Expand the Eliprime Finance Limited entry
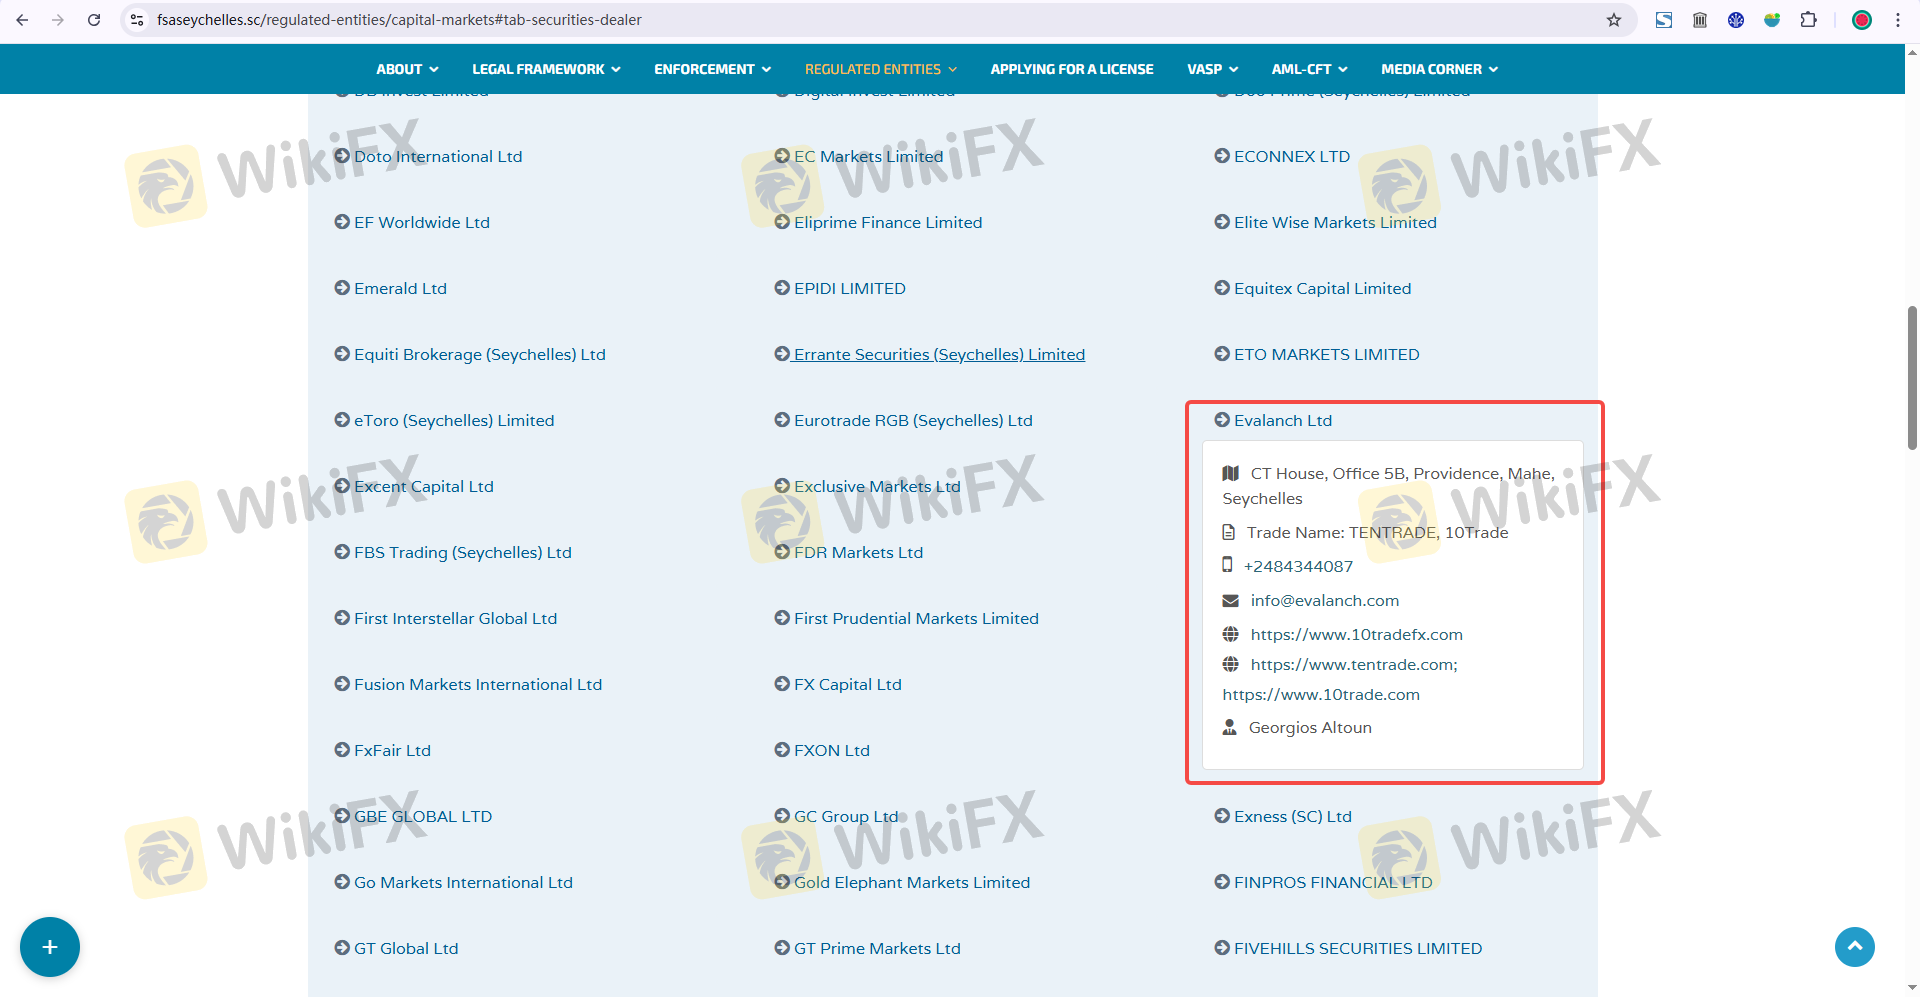The image size is (1920, 997). click(888, 222)
